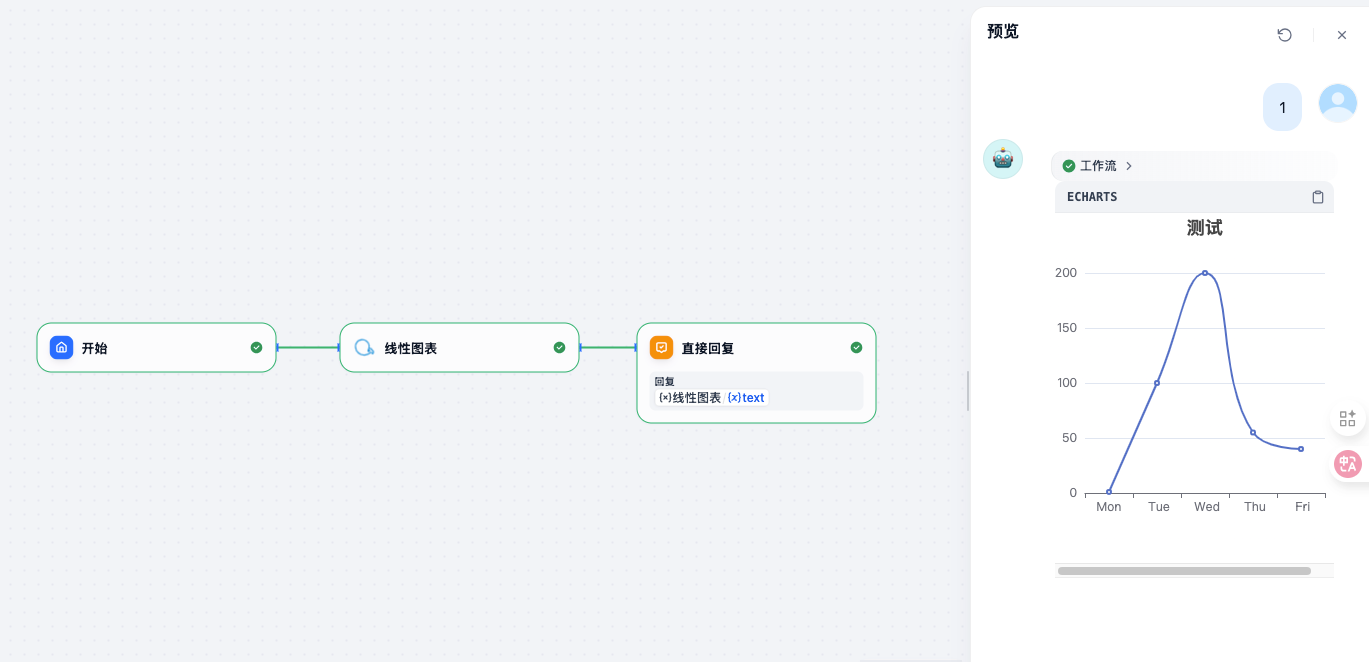
Task: Click the blue home icon on 开始 node
Action: coord(62,348)
